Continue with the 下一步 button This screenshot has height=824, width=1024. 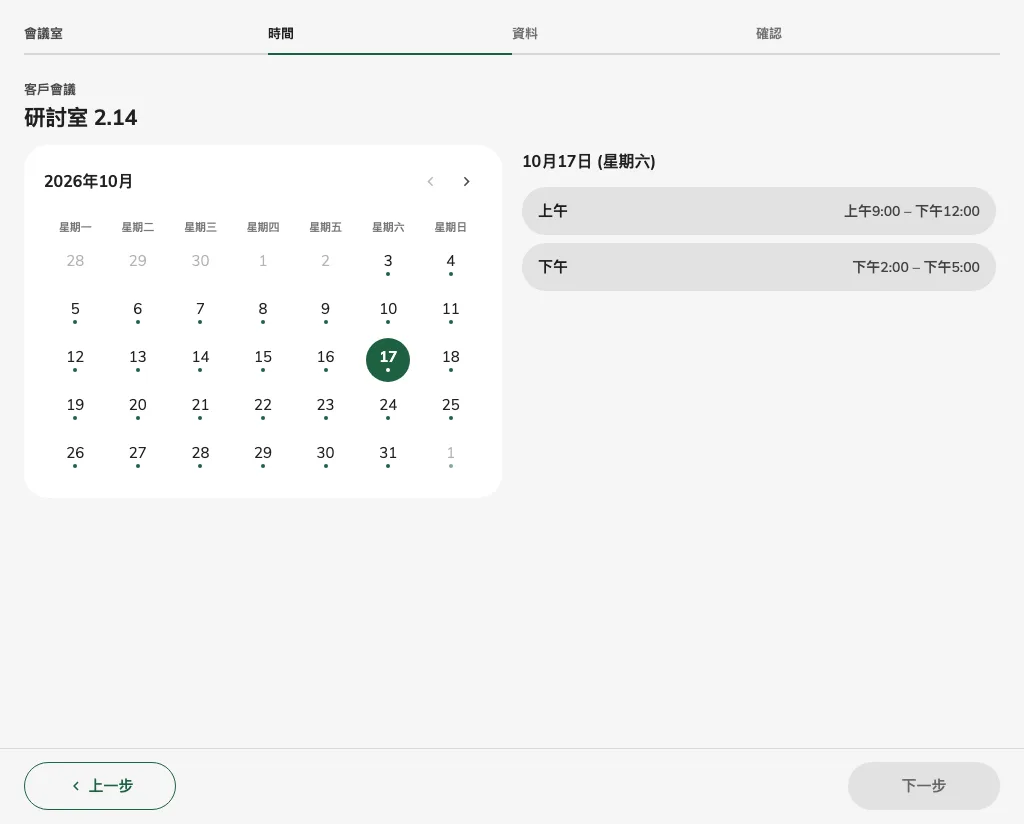coord(923,785)
